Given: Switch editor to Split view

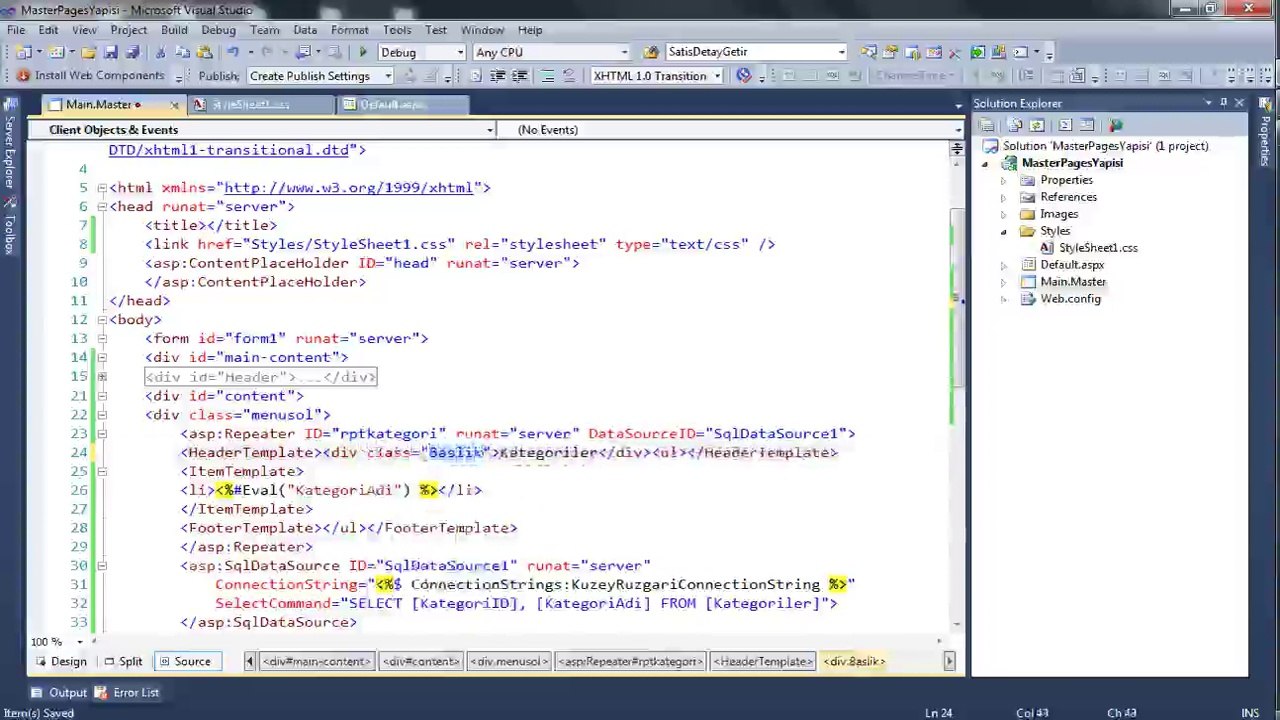Looking at the screenshot, I should coord(122,661).
